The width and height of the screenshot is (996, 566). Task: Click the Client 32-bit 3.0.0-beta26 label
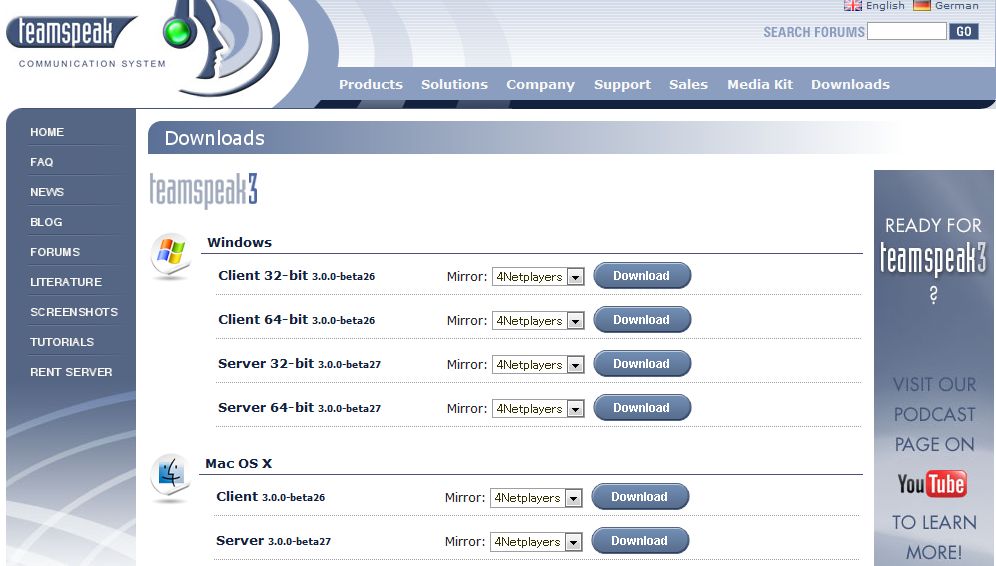[x=297, y=276]
